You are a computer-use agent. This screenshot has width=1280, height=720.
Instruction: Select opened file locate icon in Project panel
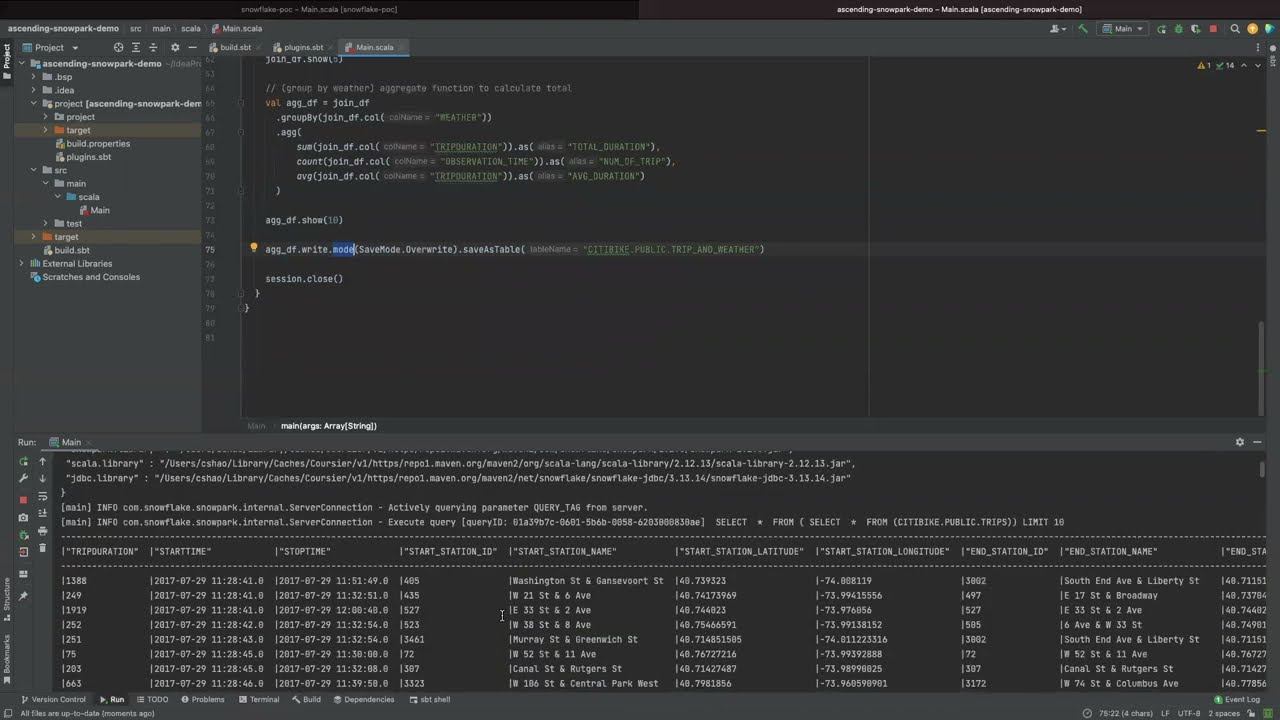pyautogui.click(x=119, y=47)
